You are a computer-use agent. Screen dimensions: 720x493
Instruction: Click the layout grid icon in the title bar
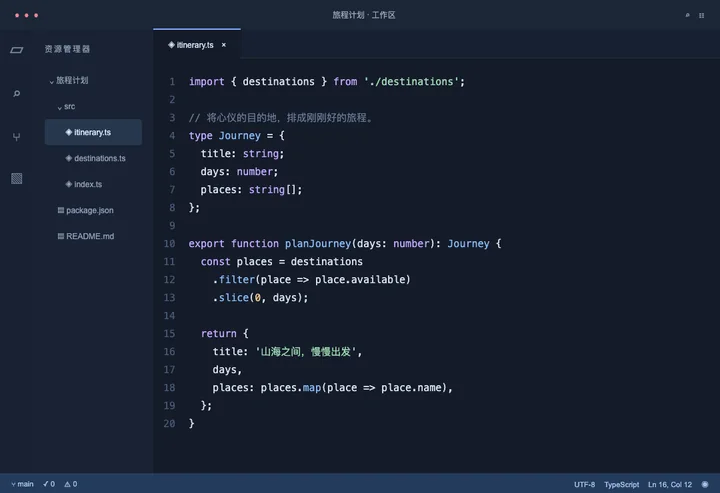[x=702, y=15]
